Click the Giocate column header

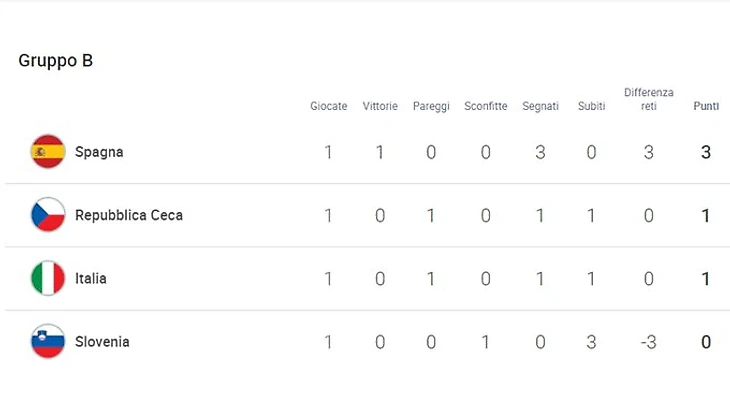coord(329,106)
